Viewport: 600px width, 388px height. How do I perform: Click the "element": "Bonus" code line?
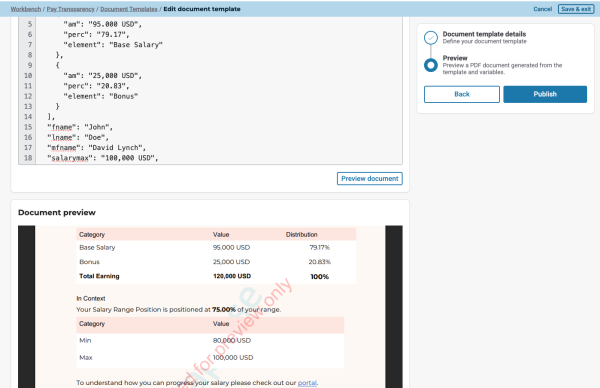click(x=101, y=96)
